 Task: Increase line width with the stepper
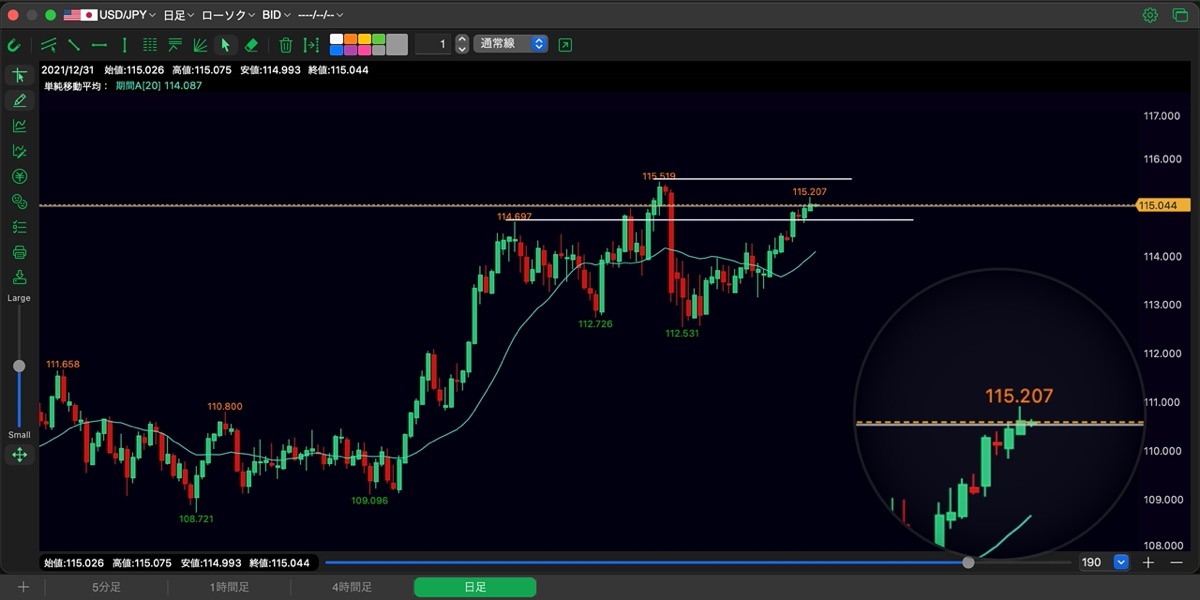[x=462, y=40]
